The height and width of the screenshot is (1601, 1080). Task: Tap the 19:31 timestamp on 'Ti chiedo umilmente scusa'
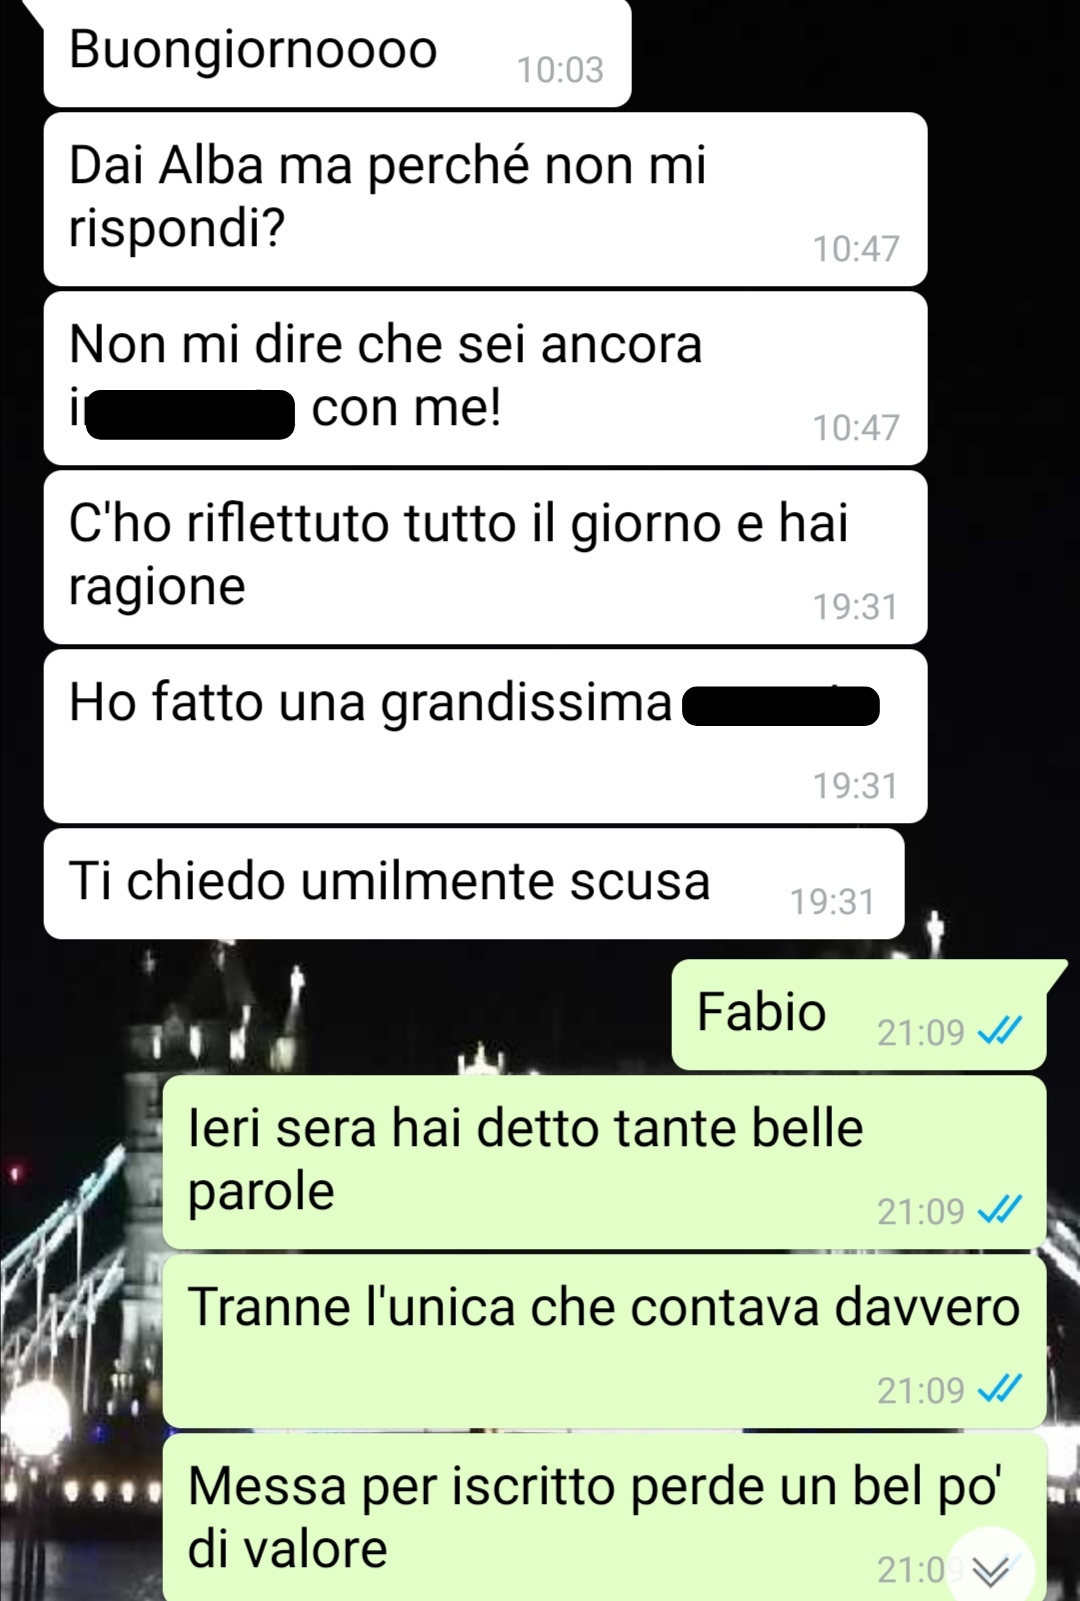[832, 902]
